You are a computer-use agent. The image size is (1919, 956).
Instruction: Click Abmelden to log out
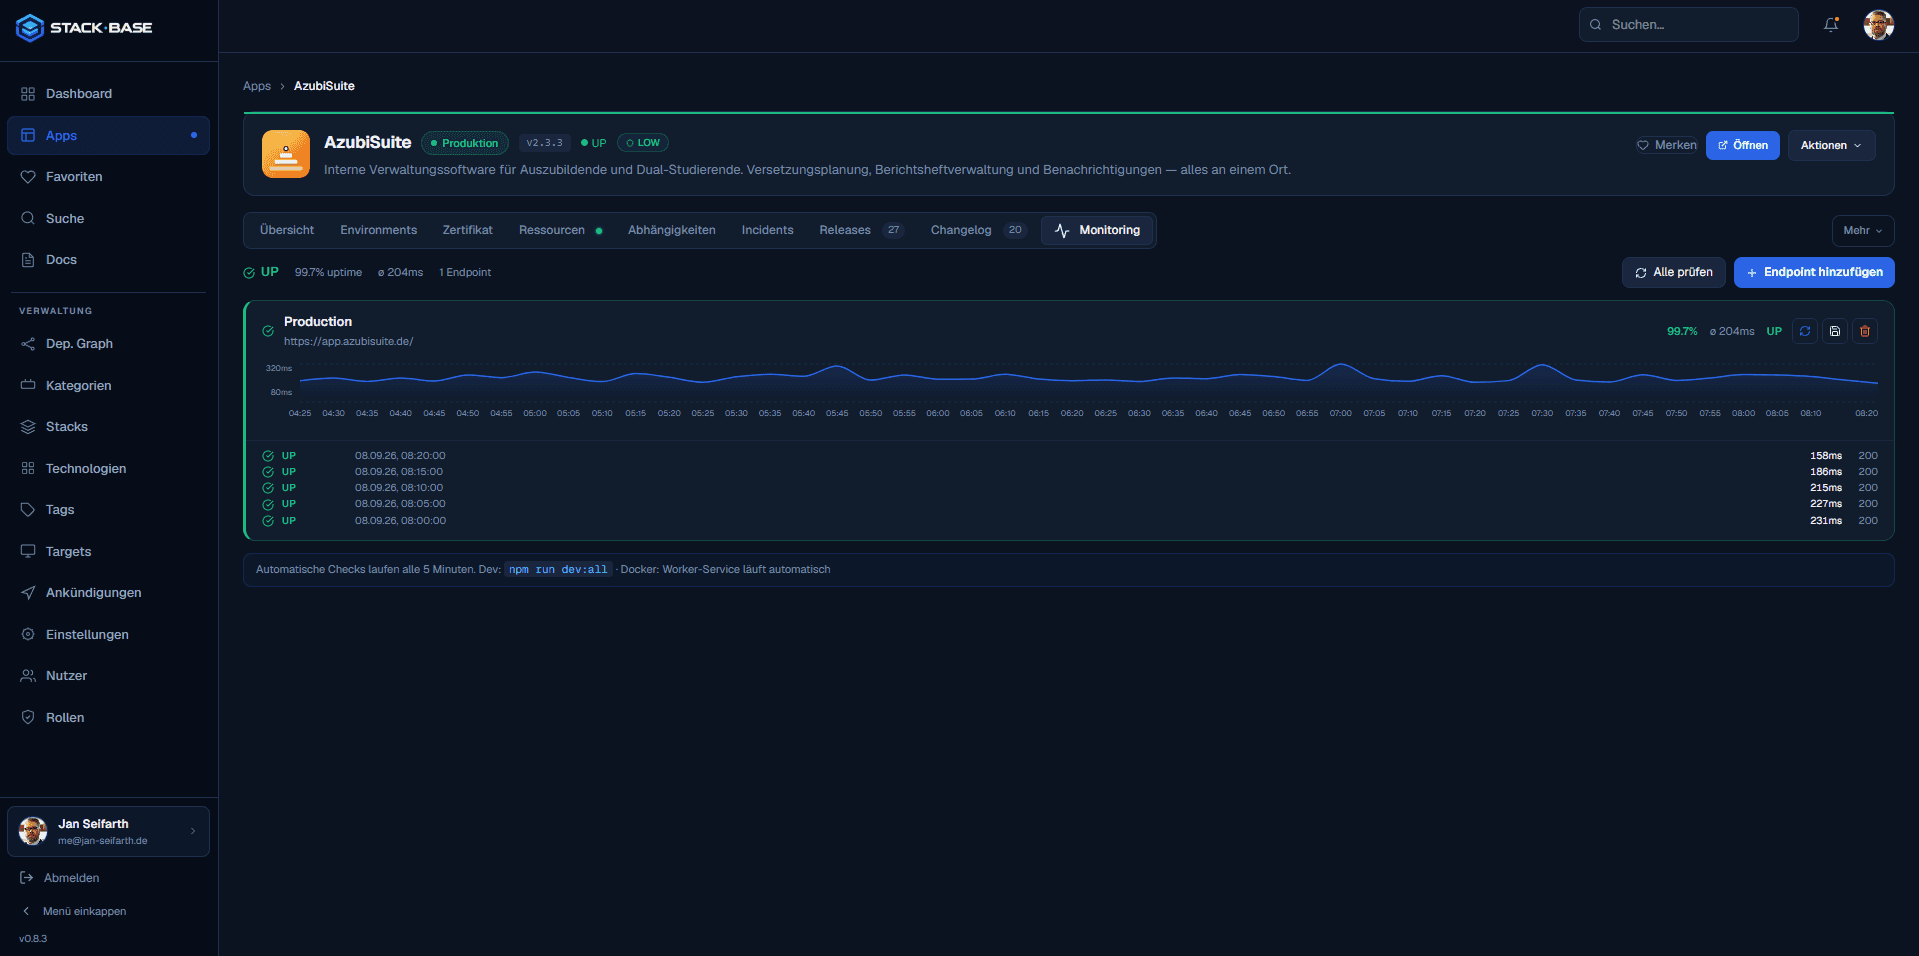point(61,878)
